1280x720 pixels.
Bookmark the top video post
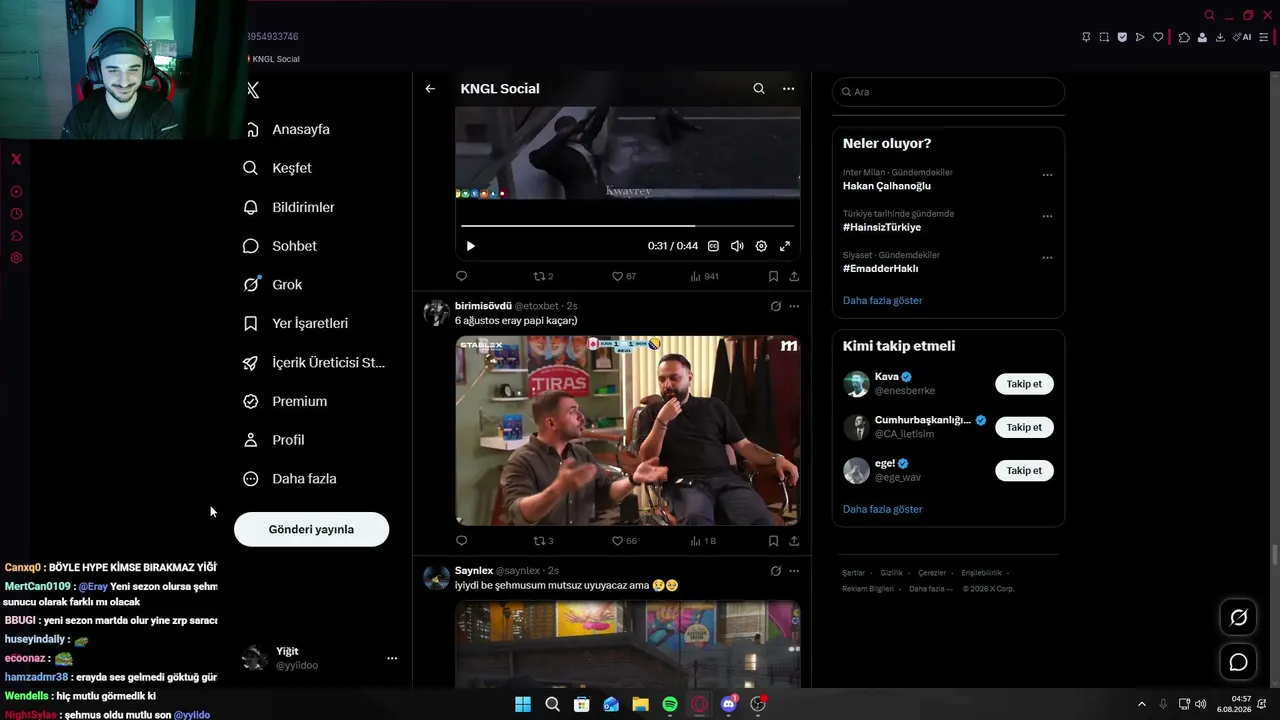point(773,276)
